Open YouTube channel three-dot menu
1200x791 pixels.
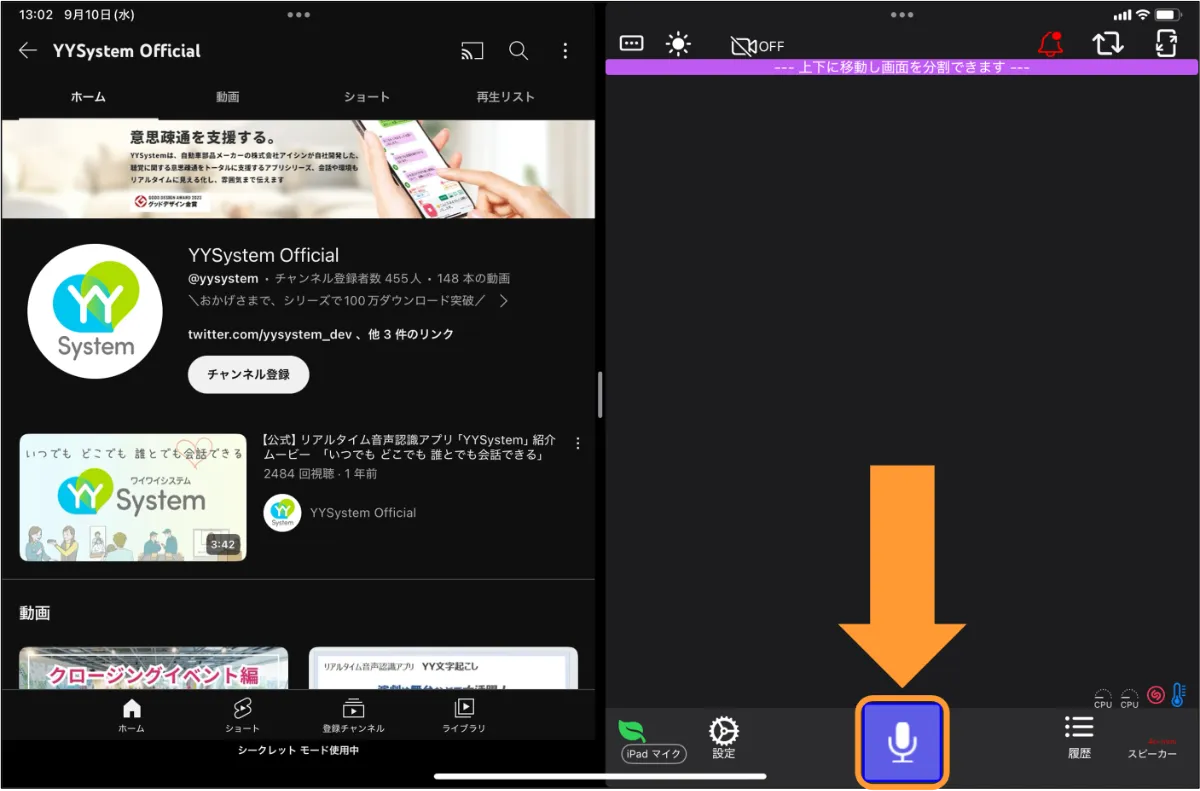tap(565, 51)
